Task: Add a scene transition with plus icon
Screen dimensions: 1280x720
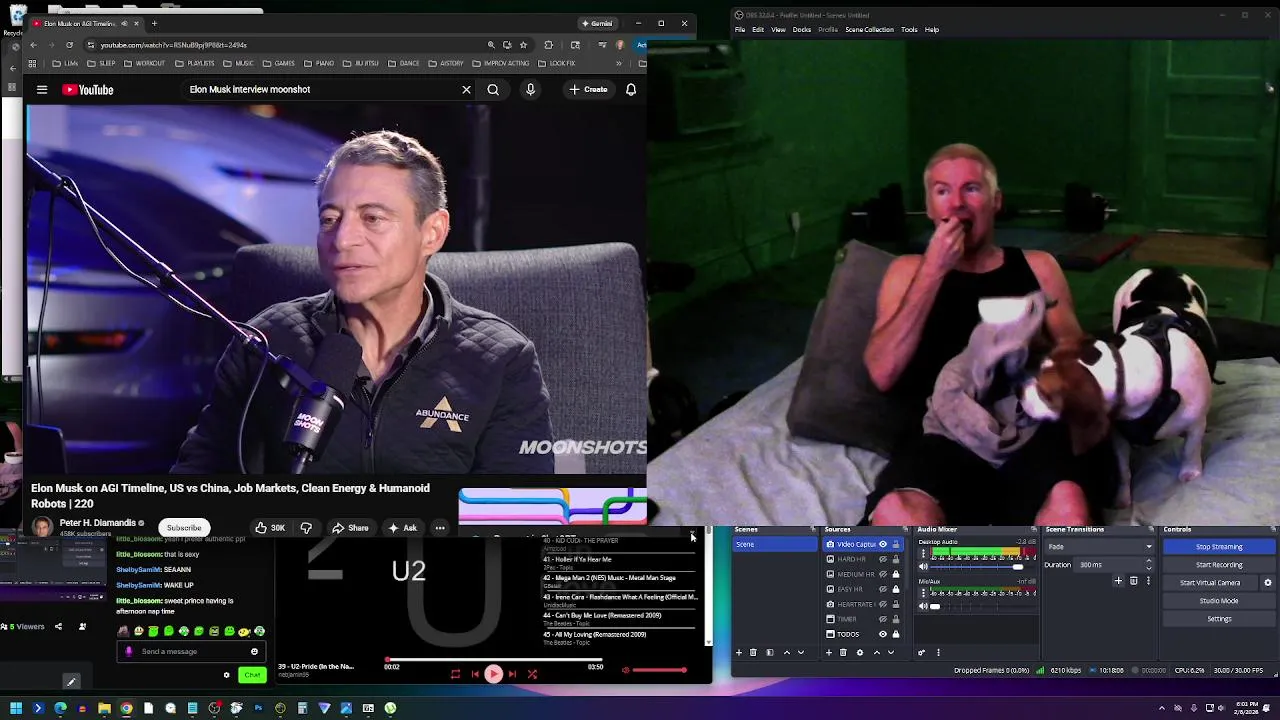Action: (x=1118, y=581)
